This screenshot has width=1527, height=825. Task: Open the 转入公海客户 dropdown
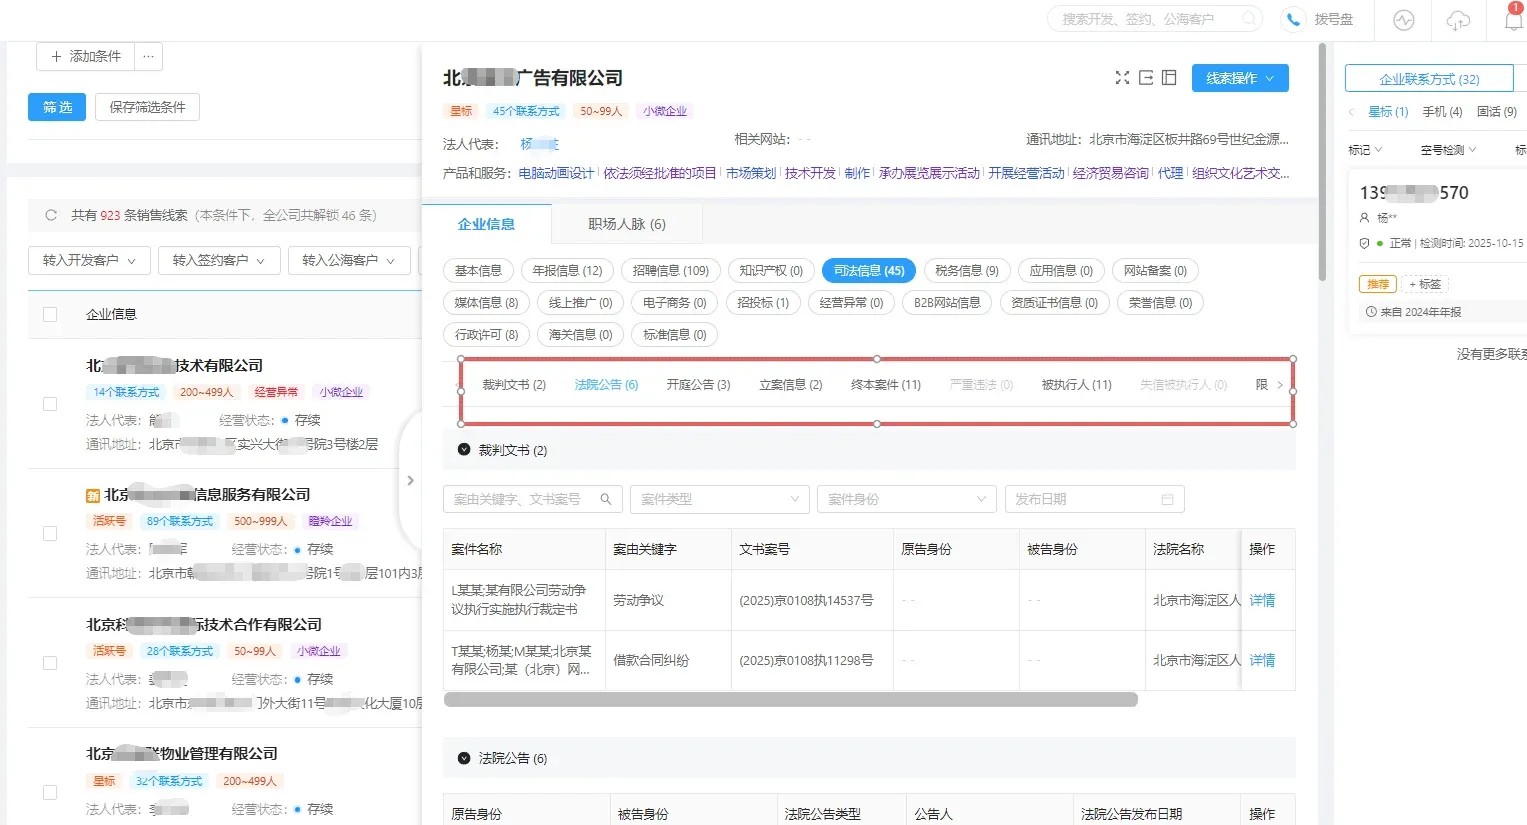tap(349, 260)
